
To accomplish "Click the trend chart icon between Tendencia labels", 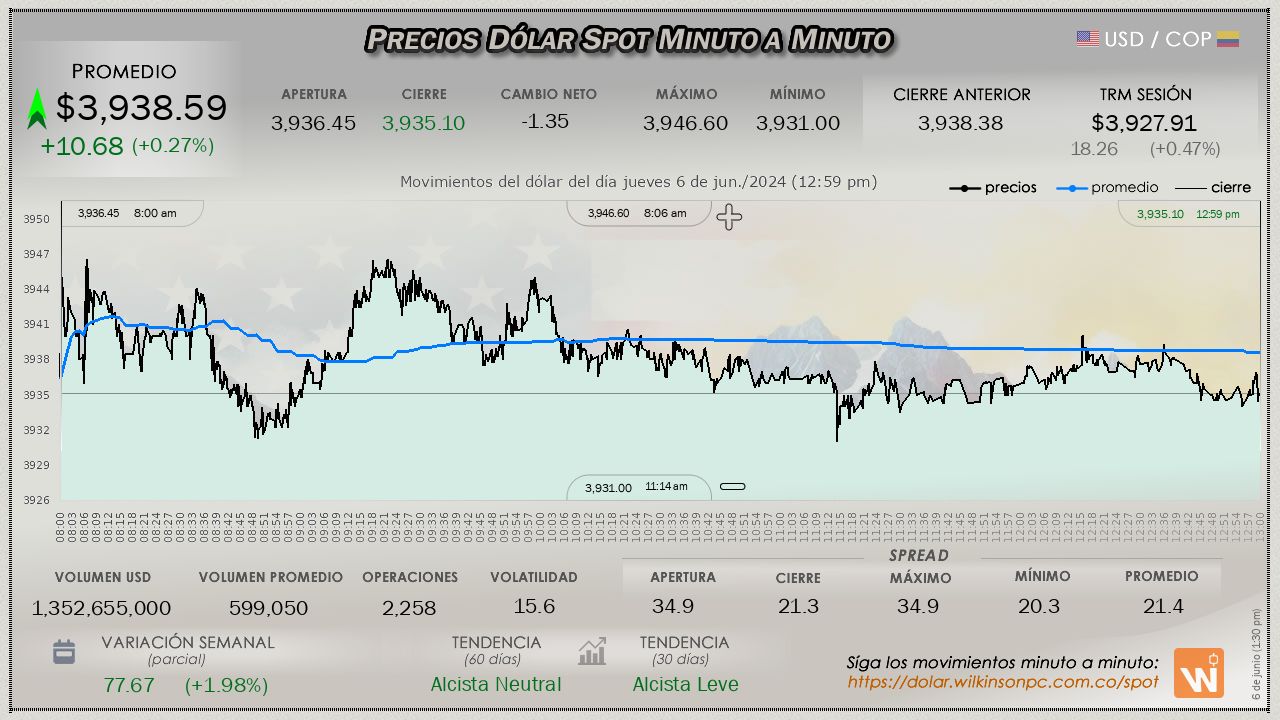I will (592, 652).
